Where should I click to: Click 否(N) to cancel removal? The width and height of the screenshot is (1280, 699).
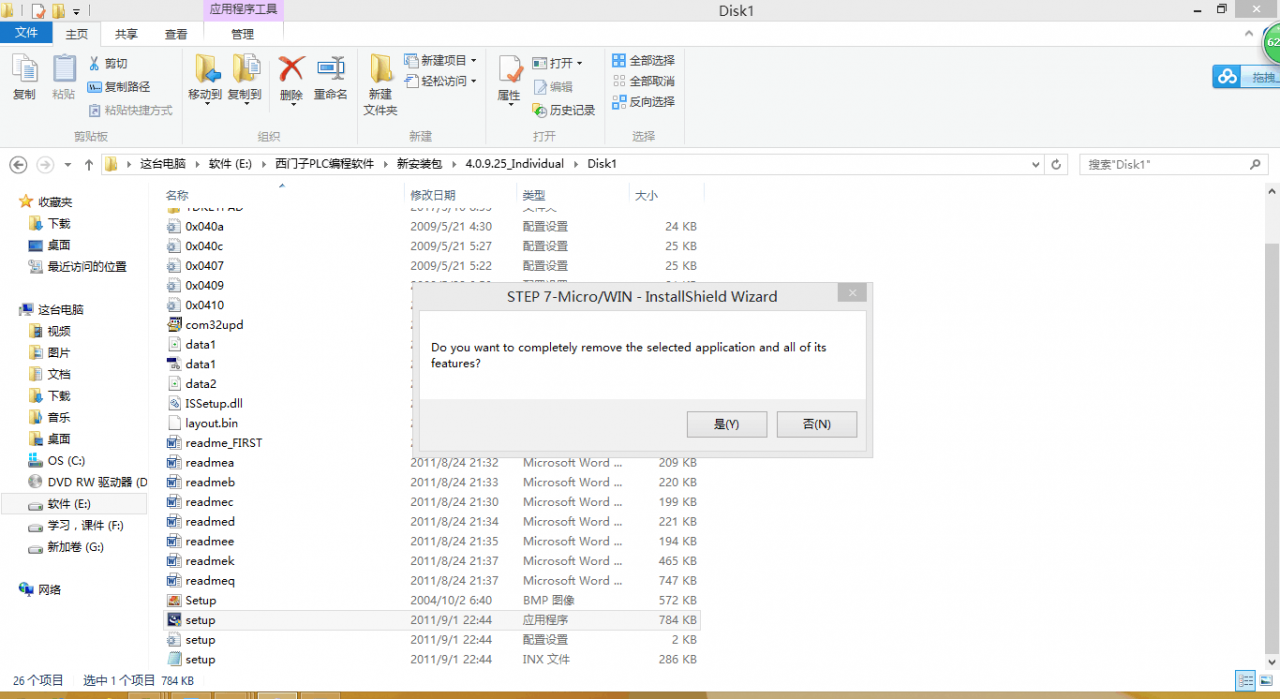(x=817, y=424)
